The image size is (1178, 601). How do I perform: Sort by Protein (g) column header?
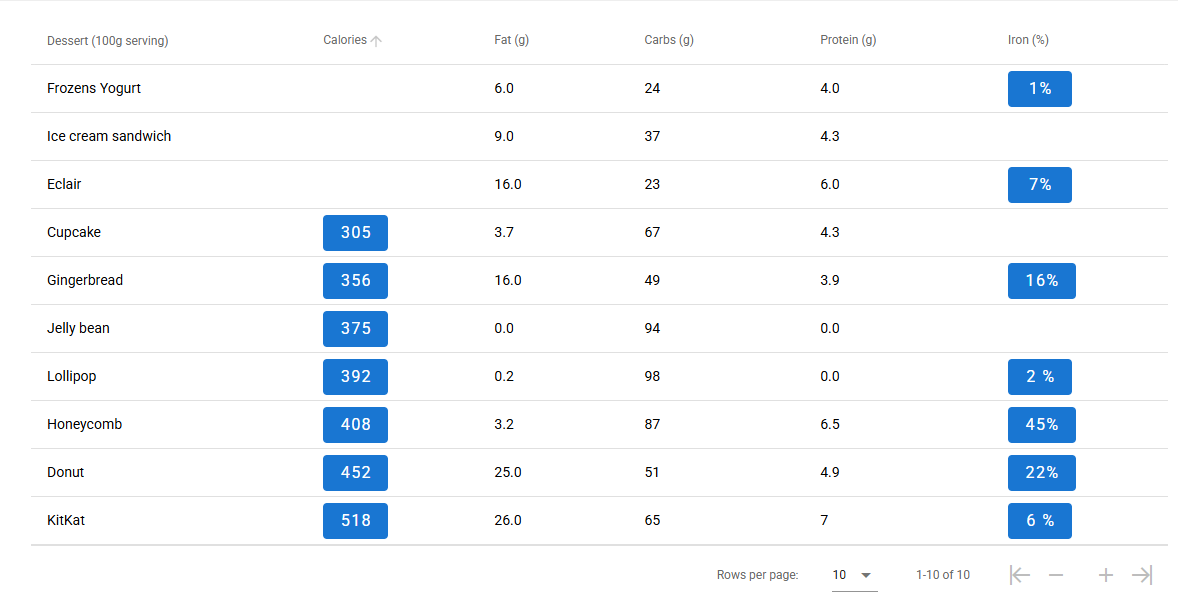coord(848,40)
